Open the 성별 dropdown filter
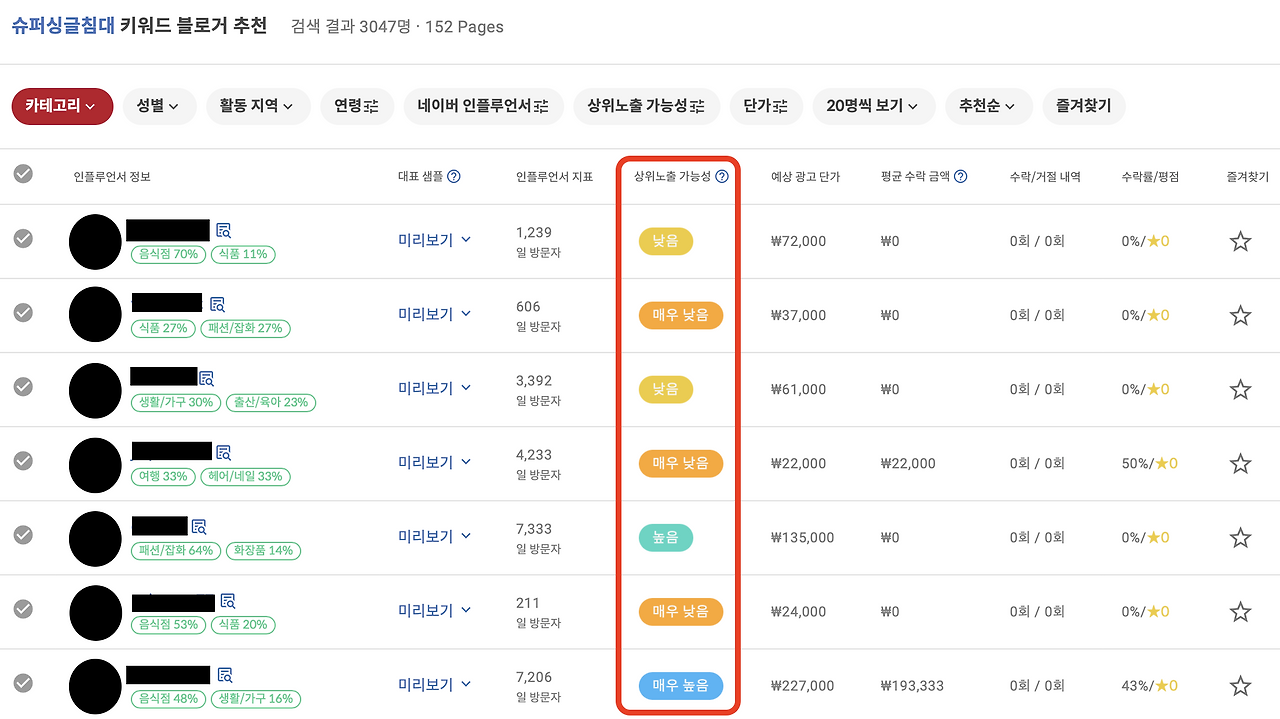Screen dimensions: 1280x719 (159, 106)
